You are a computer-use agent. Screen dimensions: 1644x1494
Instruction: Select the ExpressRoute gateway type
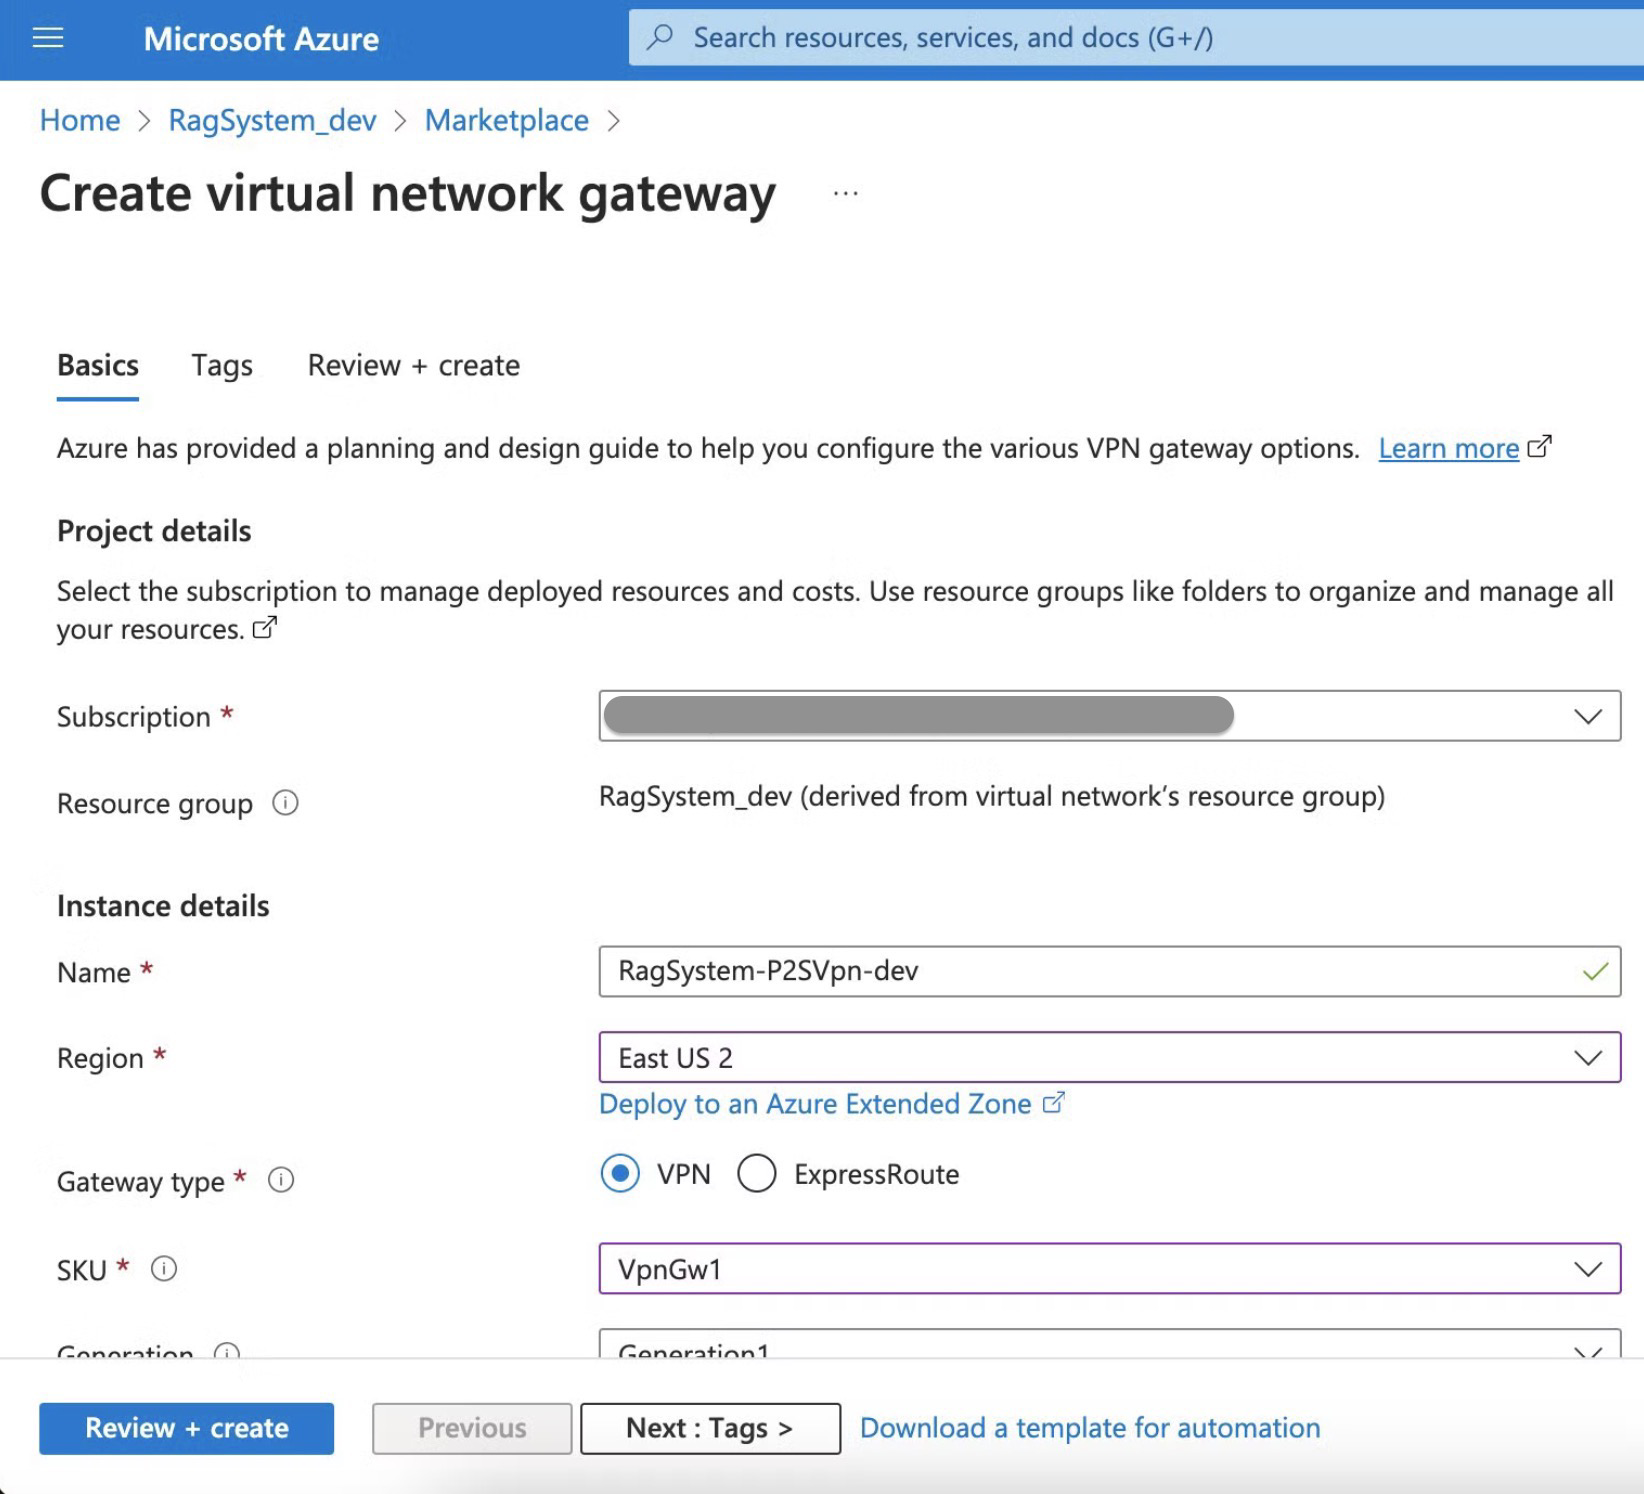tap(757, 1173)
